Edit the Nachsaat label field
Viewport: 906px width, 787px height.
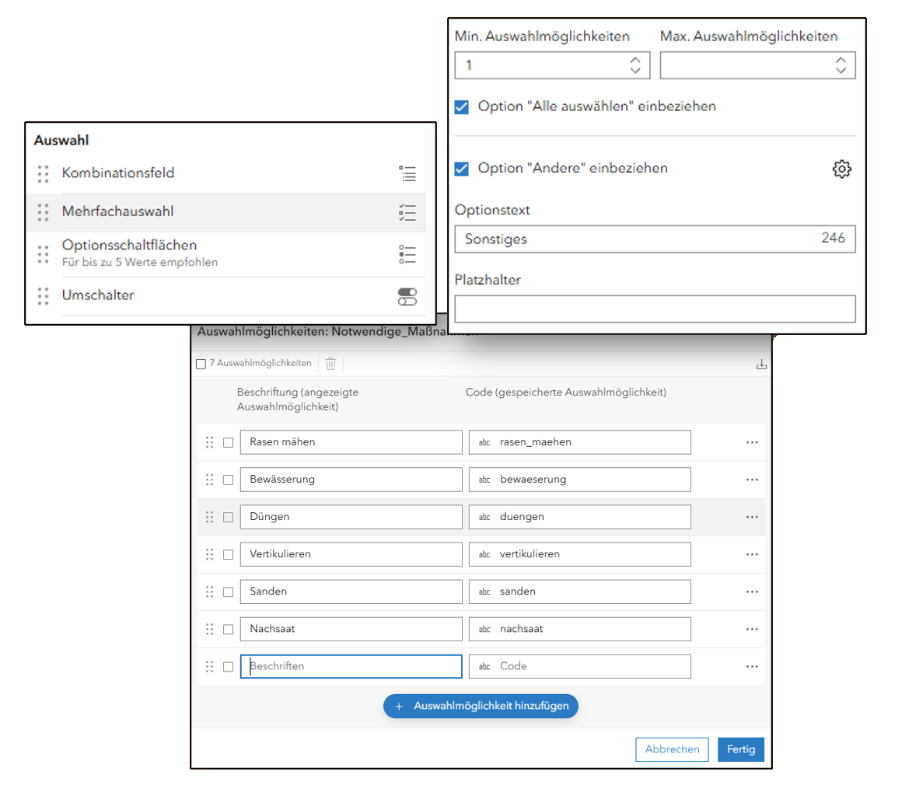coord(351,629)
